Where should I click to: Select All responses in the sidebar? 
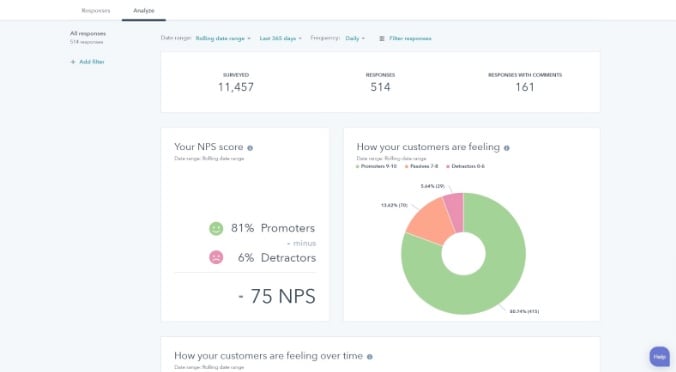pos(88,34)
